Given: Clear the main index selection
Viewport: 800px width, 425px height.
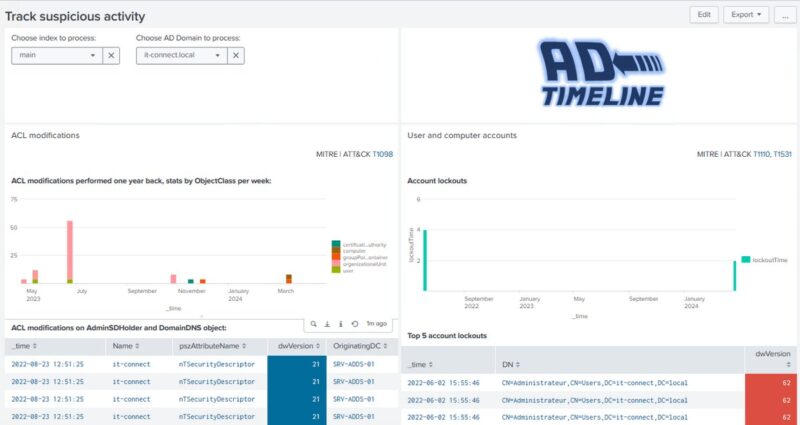Looking at the screenshot, I should point(111,56).
